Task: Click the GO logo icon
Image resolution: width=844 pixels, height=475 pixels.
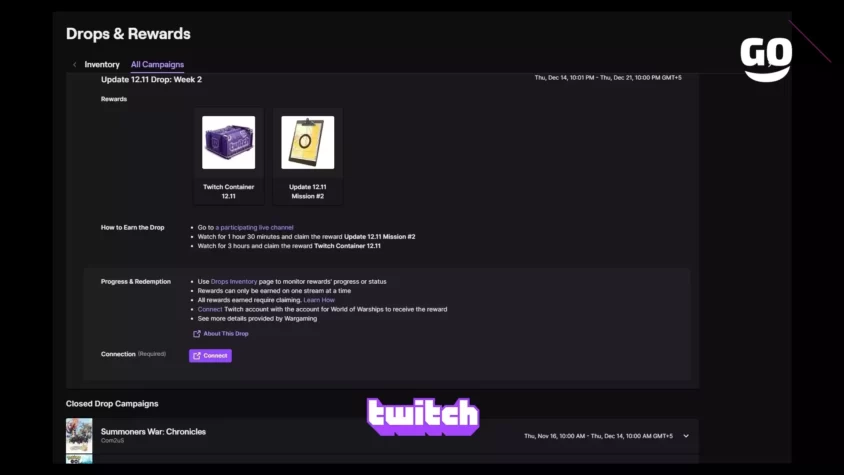Action: pos(766,59)
